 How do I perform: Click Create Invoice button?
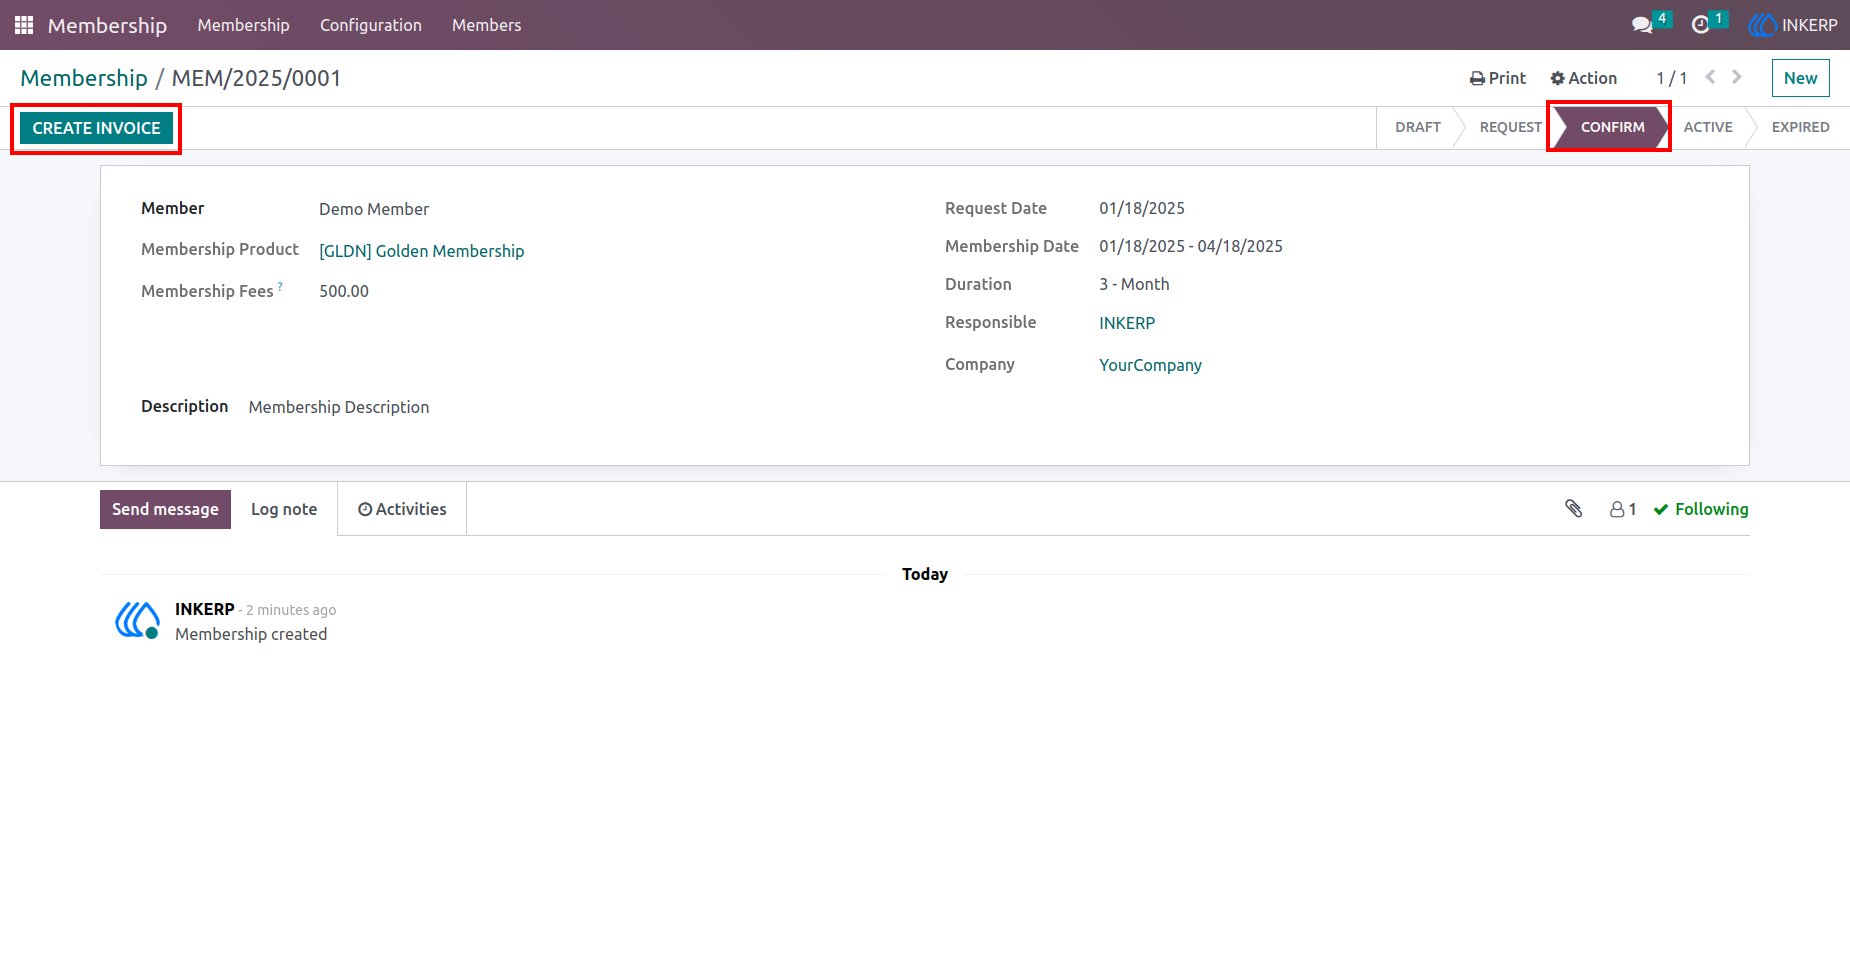(97, 128)
